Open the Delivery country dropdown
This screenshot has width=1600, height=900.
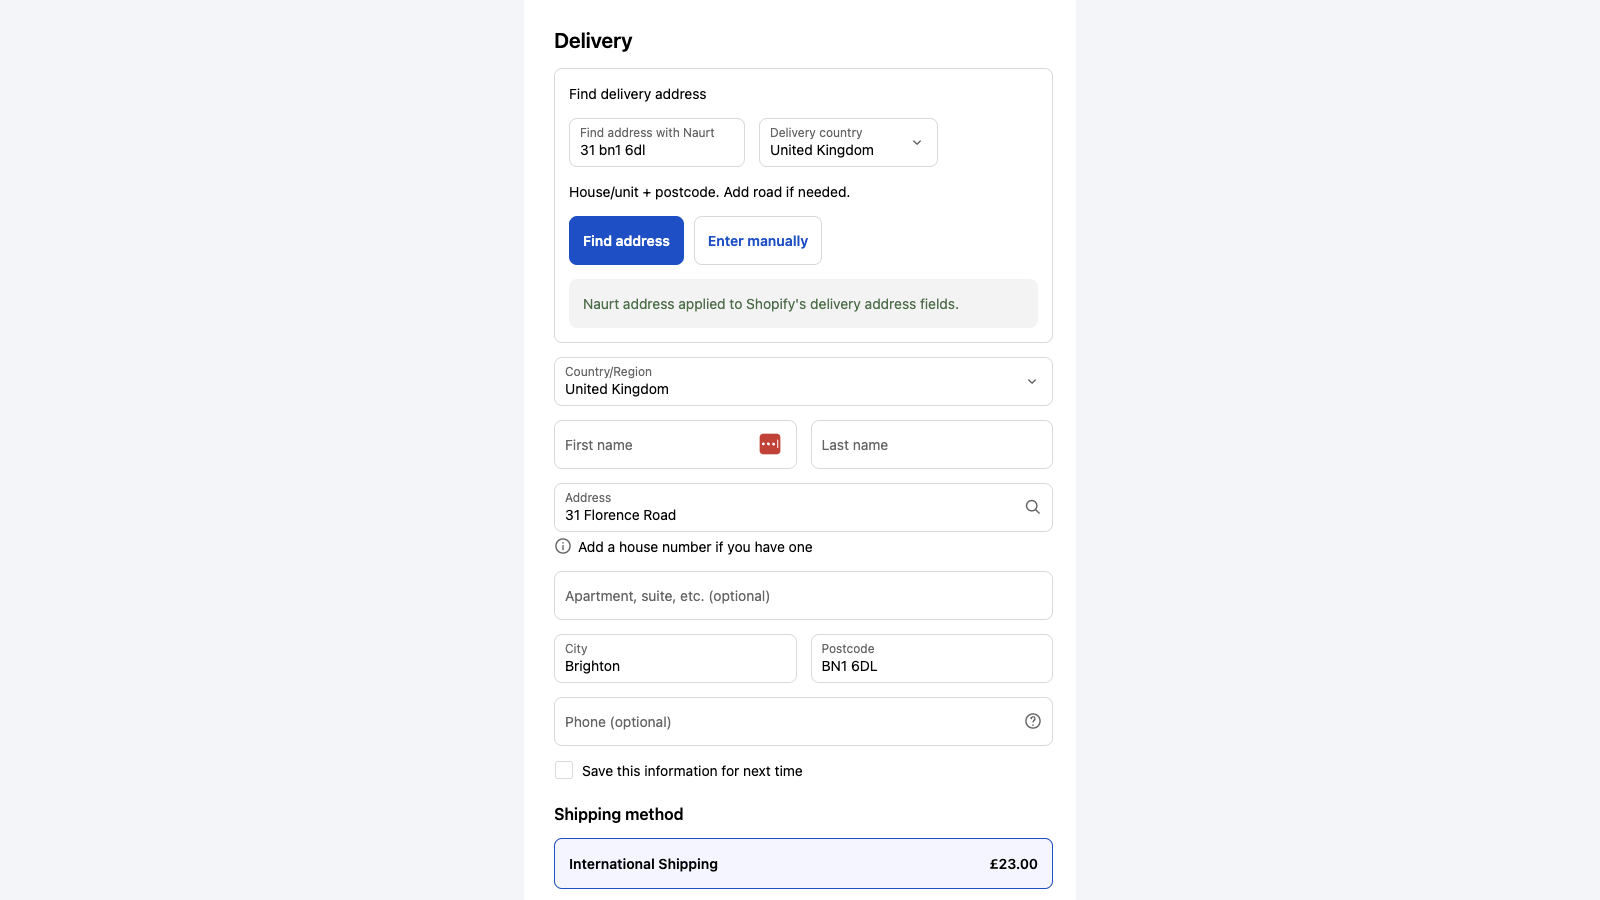point(848,142)
